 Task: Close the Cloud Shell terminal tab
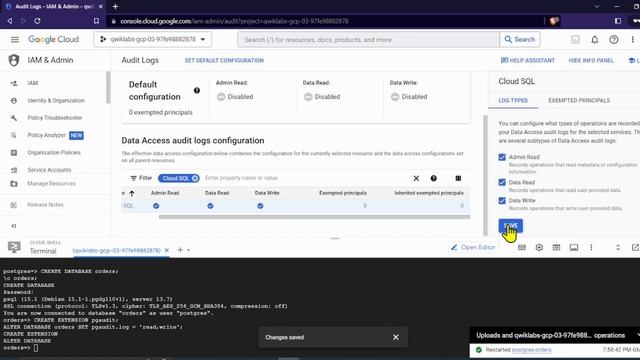[x=167, y=250]
